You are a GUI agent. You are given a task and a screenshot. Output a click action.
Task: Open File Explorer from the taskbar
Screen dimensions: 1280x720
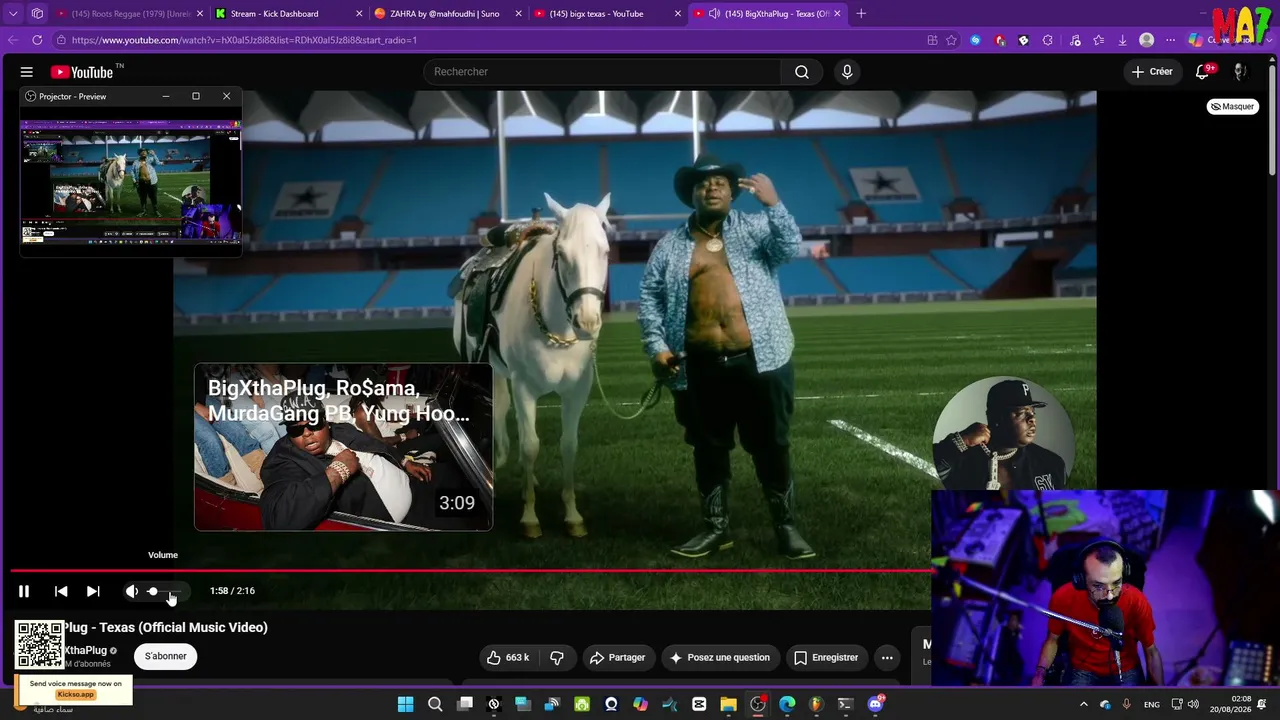728,704
